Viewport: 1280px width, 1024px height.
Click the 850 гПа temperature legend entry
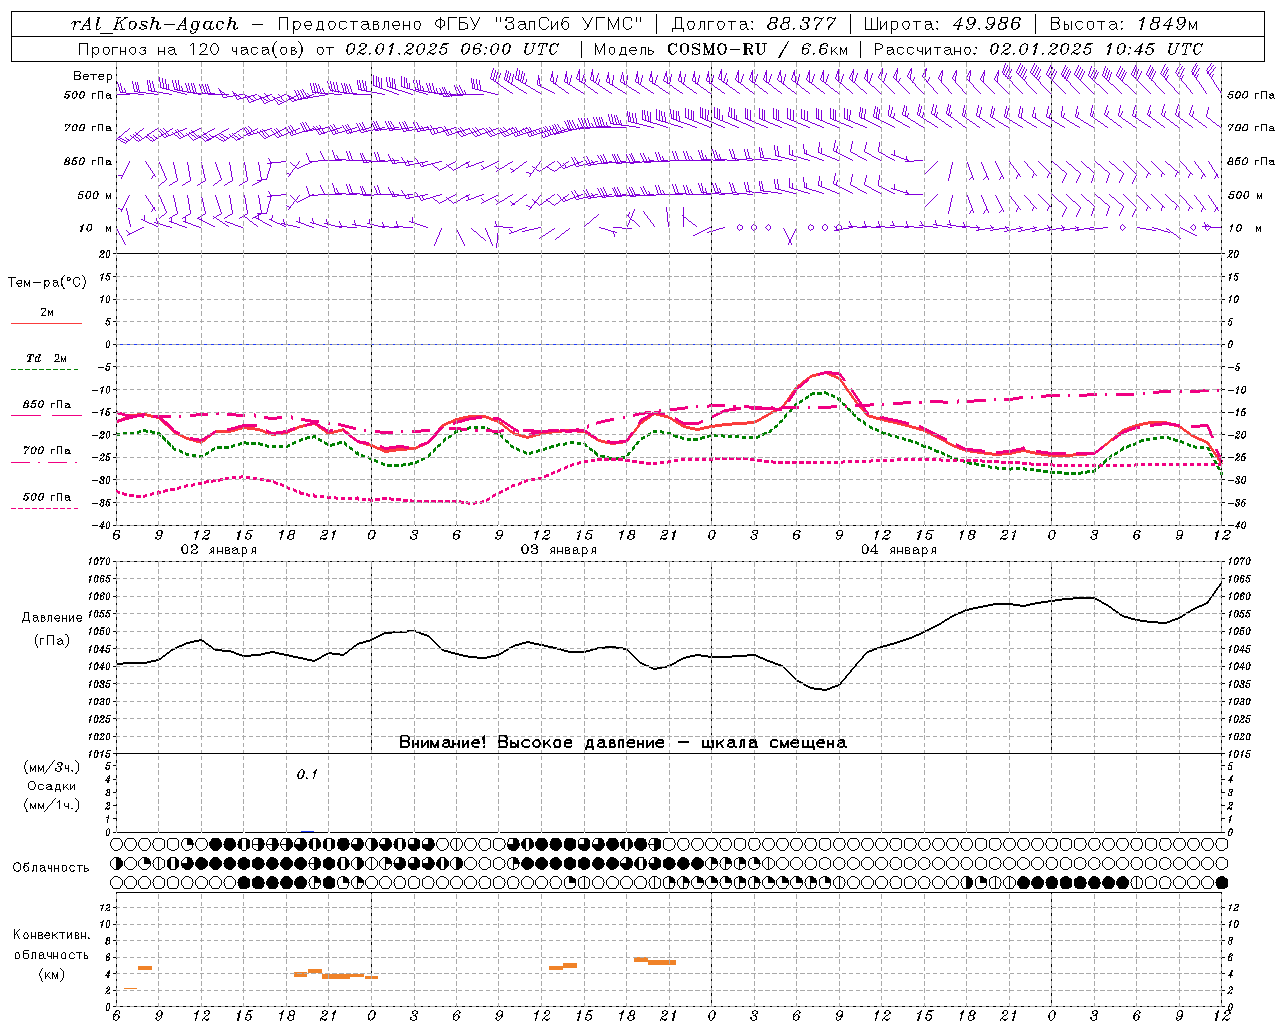[46, 405]
